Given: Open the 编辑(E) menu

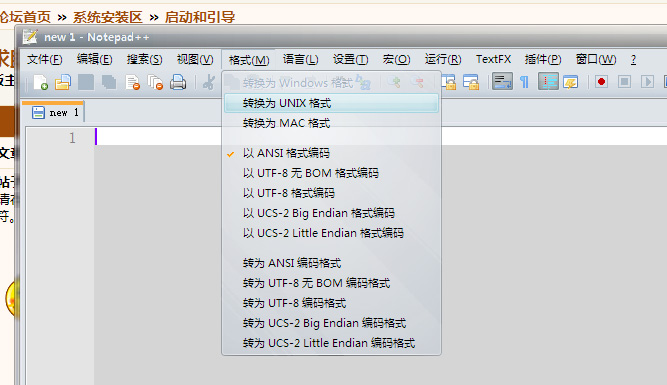Looking at the screenshot, I should 94,60.
